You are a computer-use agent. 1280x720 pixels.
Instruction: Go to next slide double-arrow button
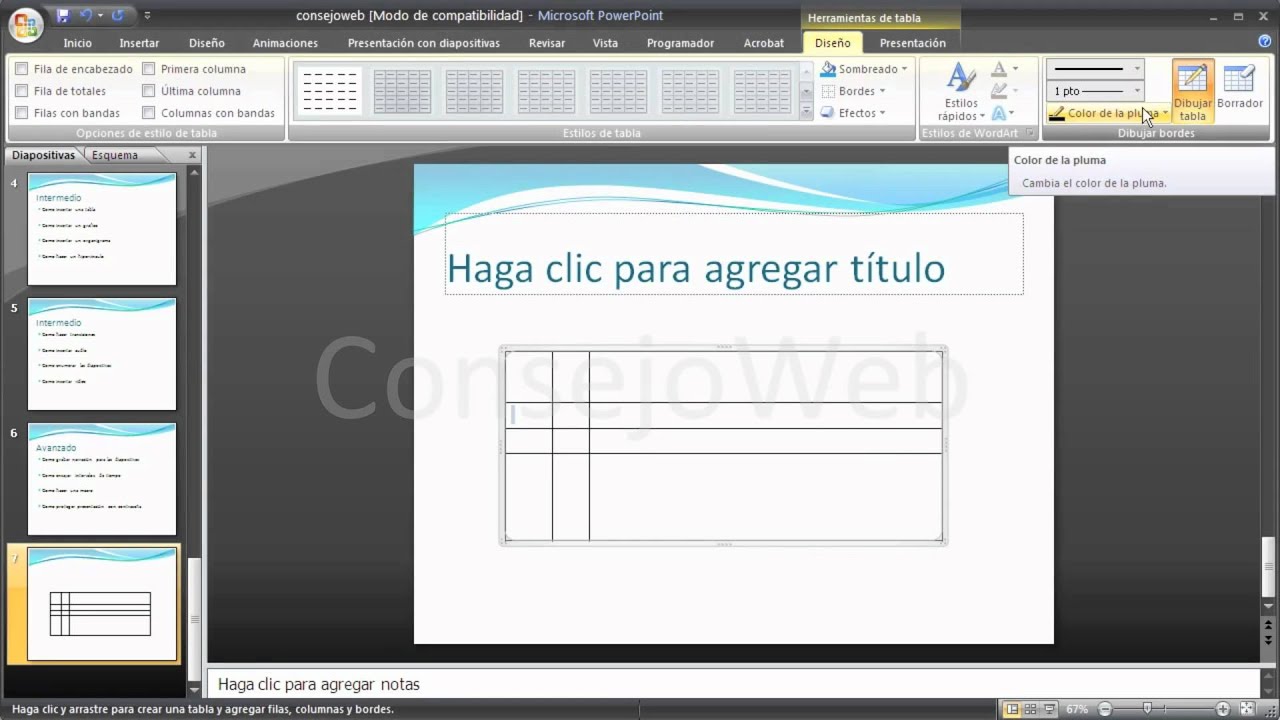1269,639
